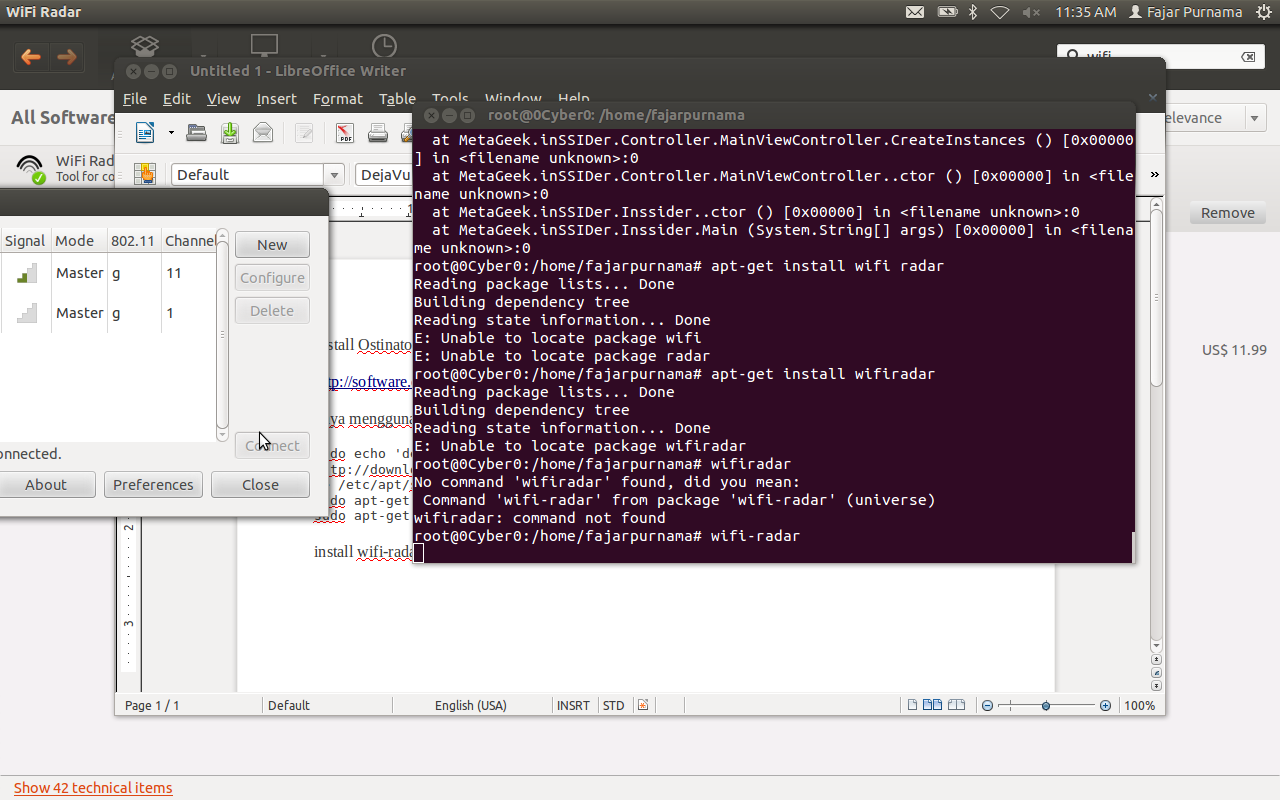The image size is (1280, 800).
Task: Click the muted volume indicator
Action: click(x=1031, y=12)
